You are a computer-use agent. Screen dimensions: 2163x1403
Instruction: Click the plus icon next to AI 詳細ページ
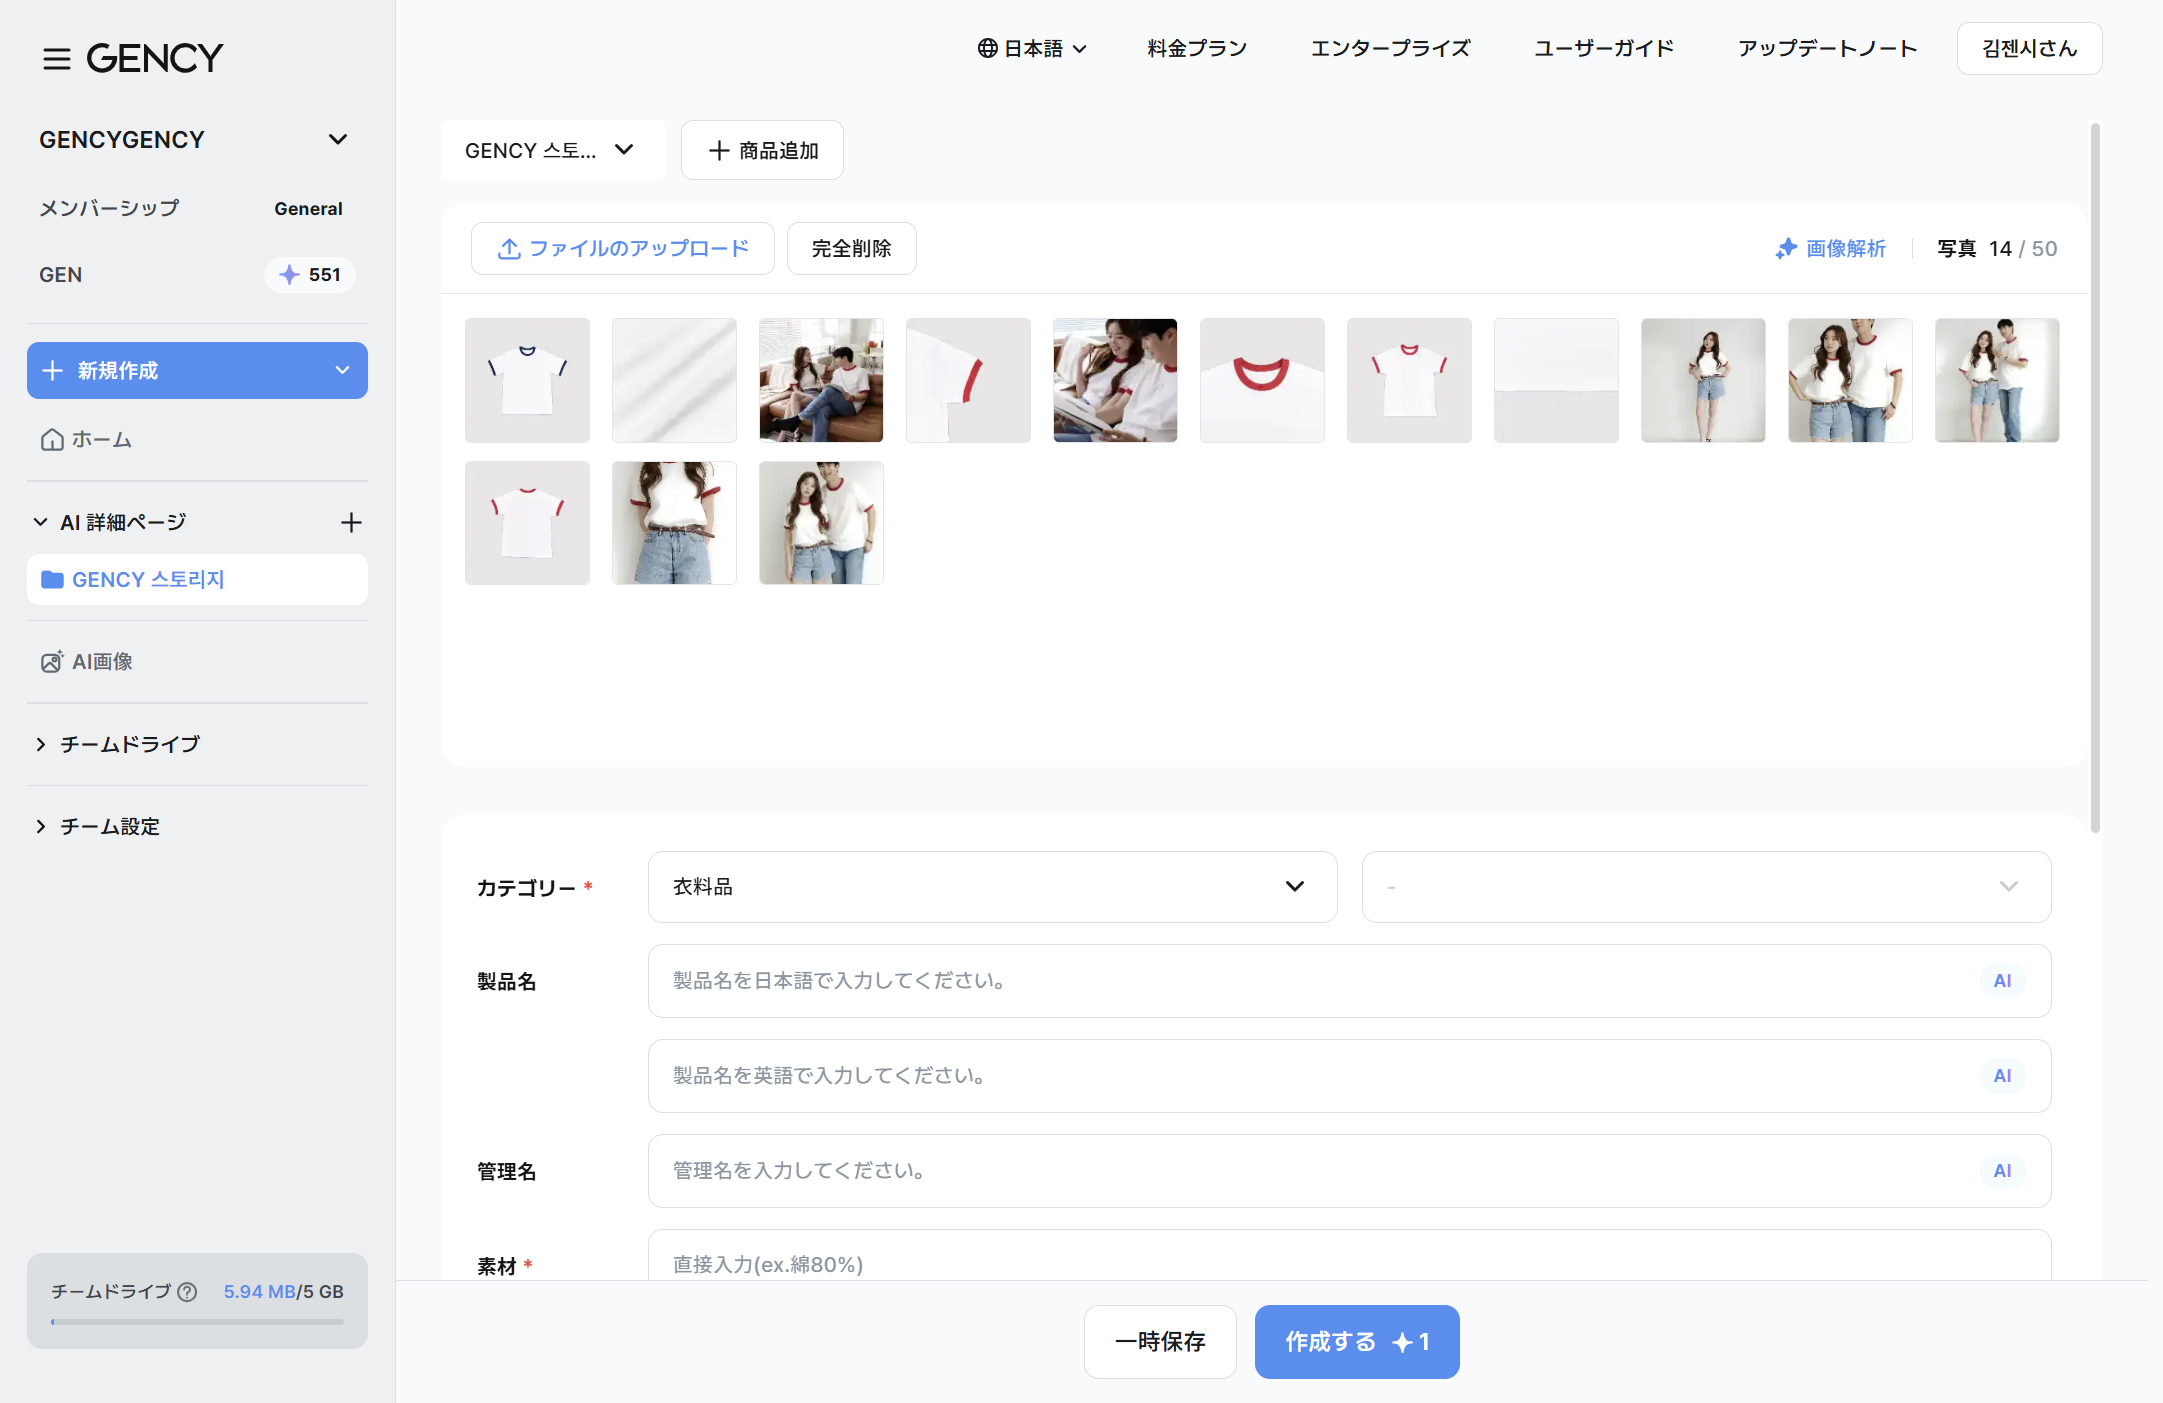(x=351, y=522)
